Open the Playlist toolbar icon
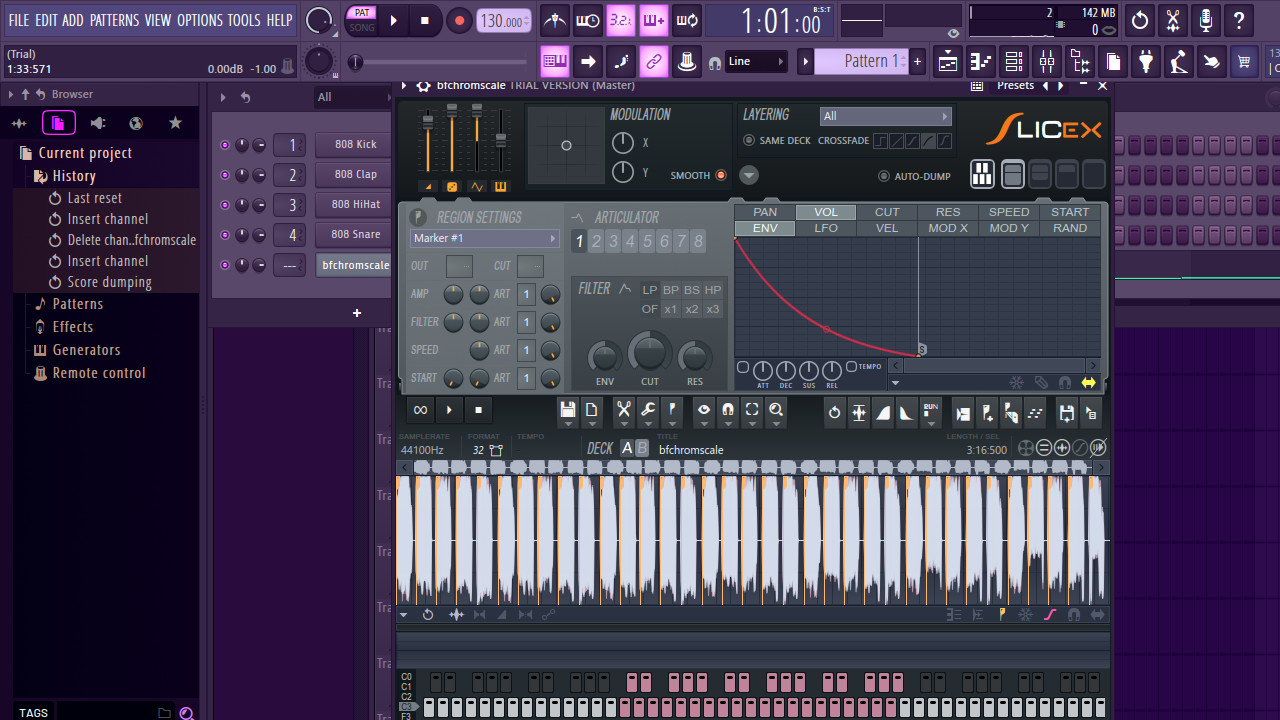The width and height of the screenshot is (1280, 720). (x=948, y=62)
